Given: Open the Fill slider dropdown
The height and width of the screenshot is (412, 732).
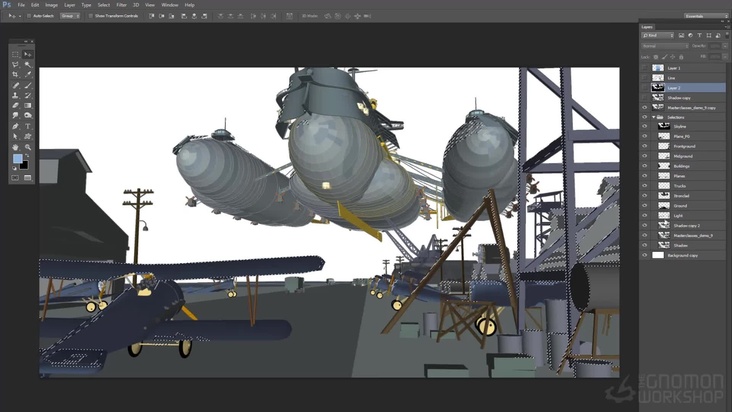Looking at the screenshot, I should tap(725, 57).
